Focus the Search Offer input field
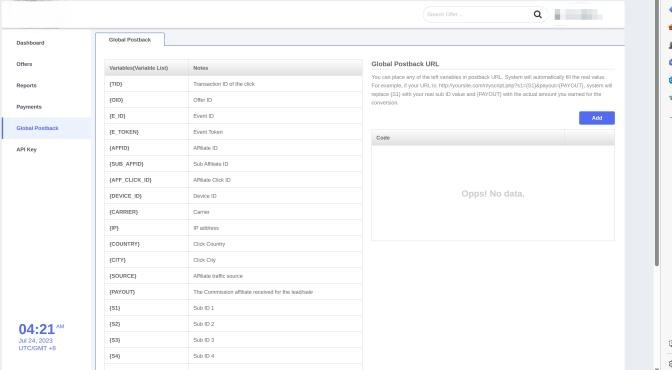Screen dimensions: 672x370 coord(477,15)
